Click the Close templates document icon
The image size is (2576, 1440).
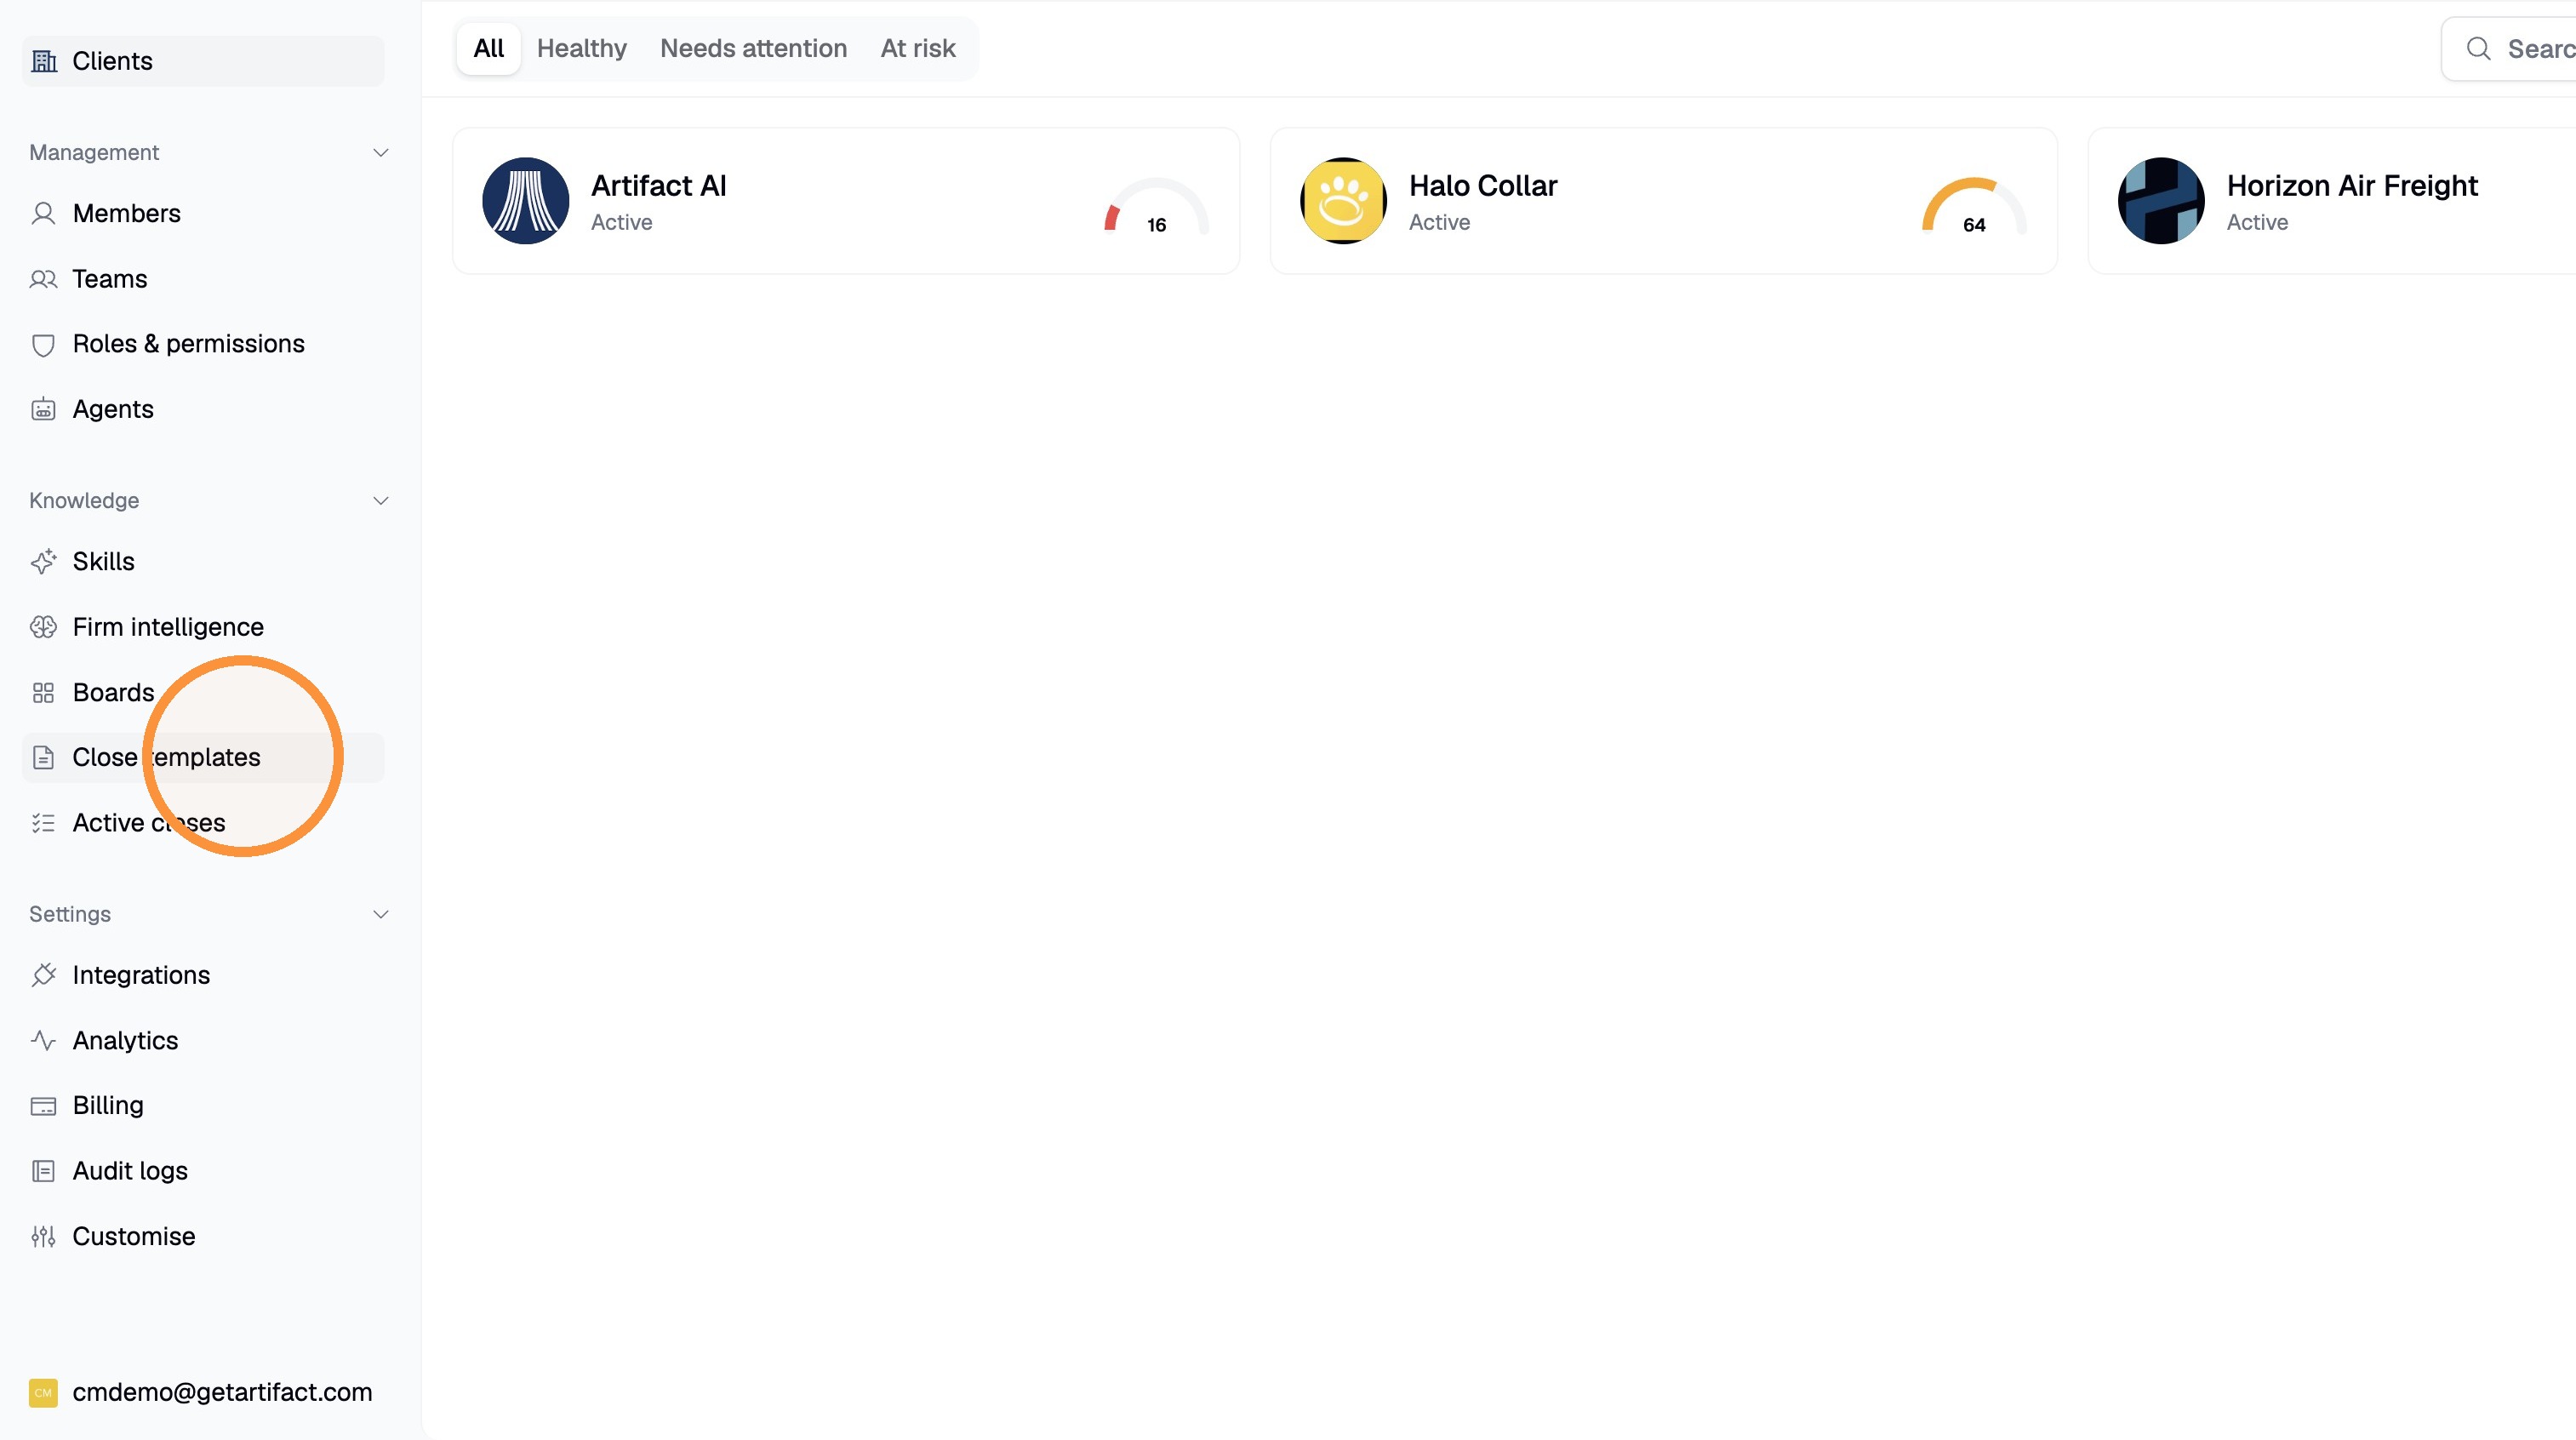[43, 758]
